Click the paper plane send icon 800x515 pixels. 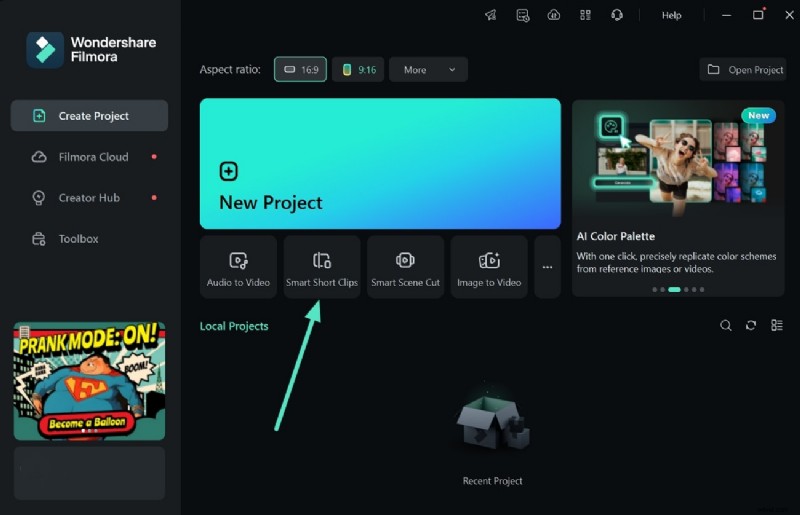coord(490,15)
